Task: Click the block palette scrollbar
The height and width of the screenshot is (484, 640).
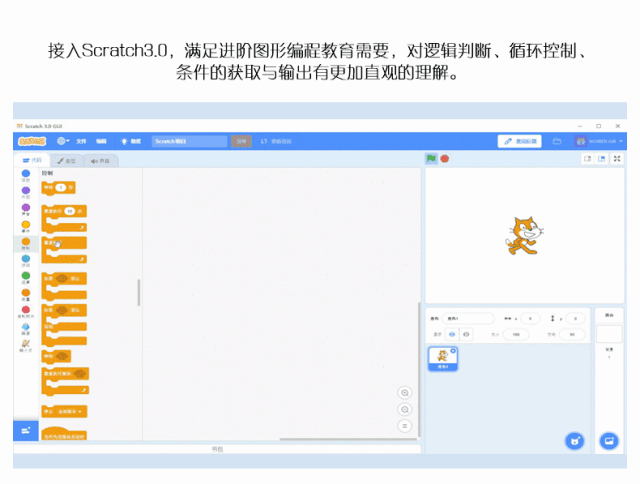Action: (x=139, y=293)
